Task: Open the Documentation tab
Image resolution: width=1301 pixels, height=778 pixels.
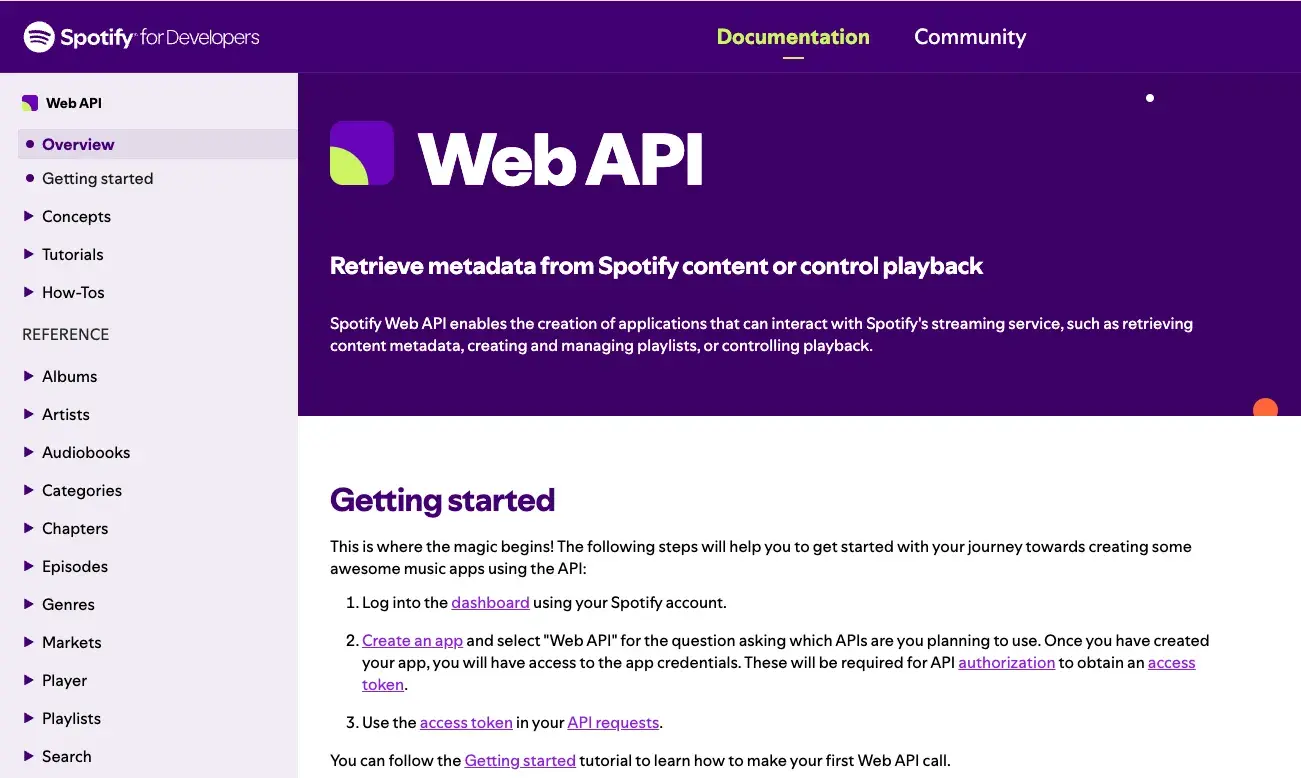Action: click(x=793, y=37)
